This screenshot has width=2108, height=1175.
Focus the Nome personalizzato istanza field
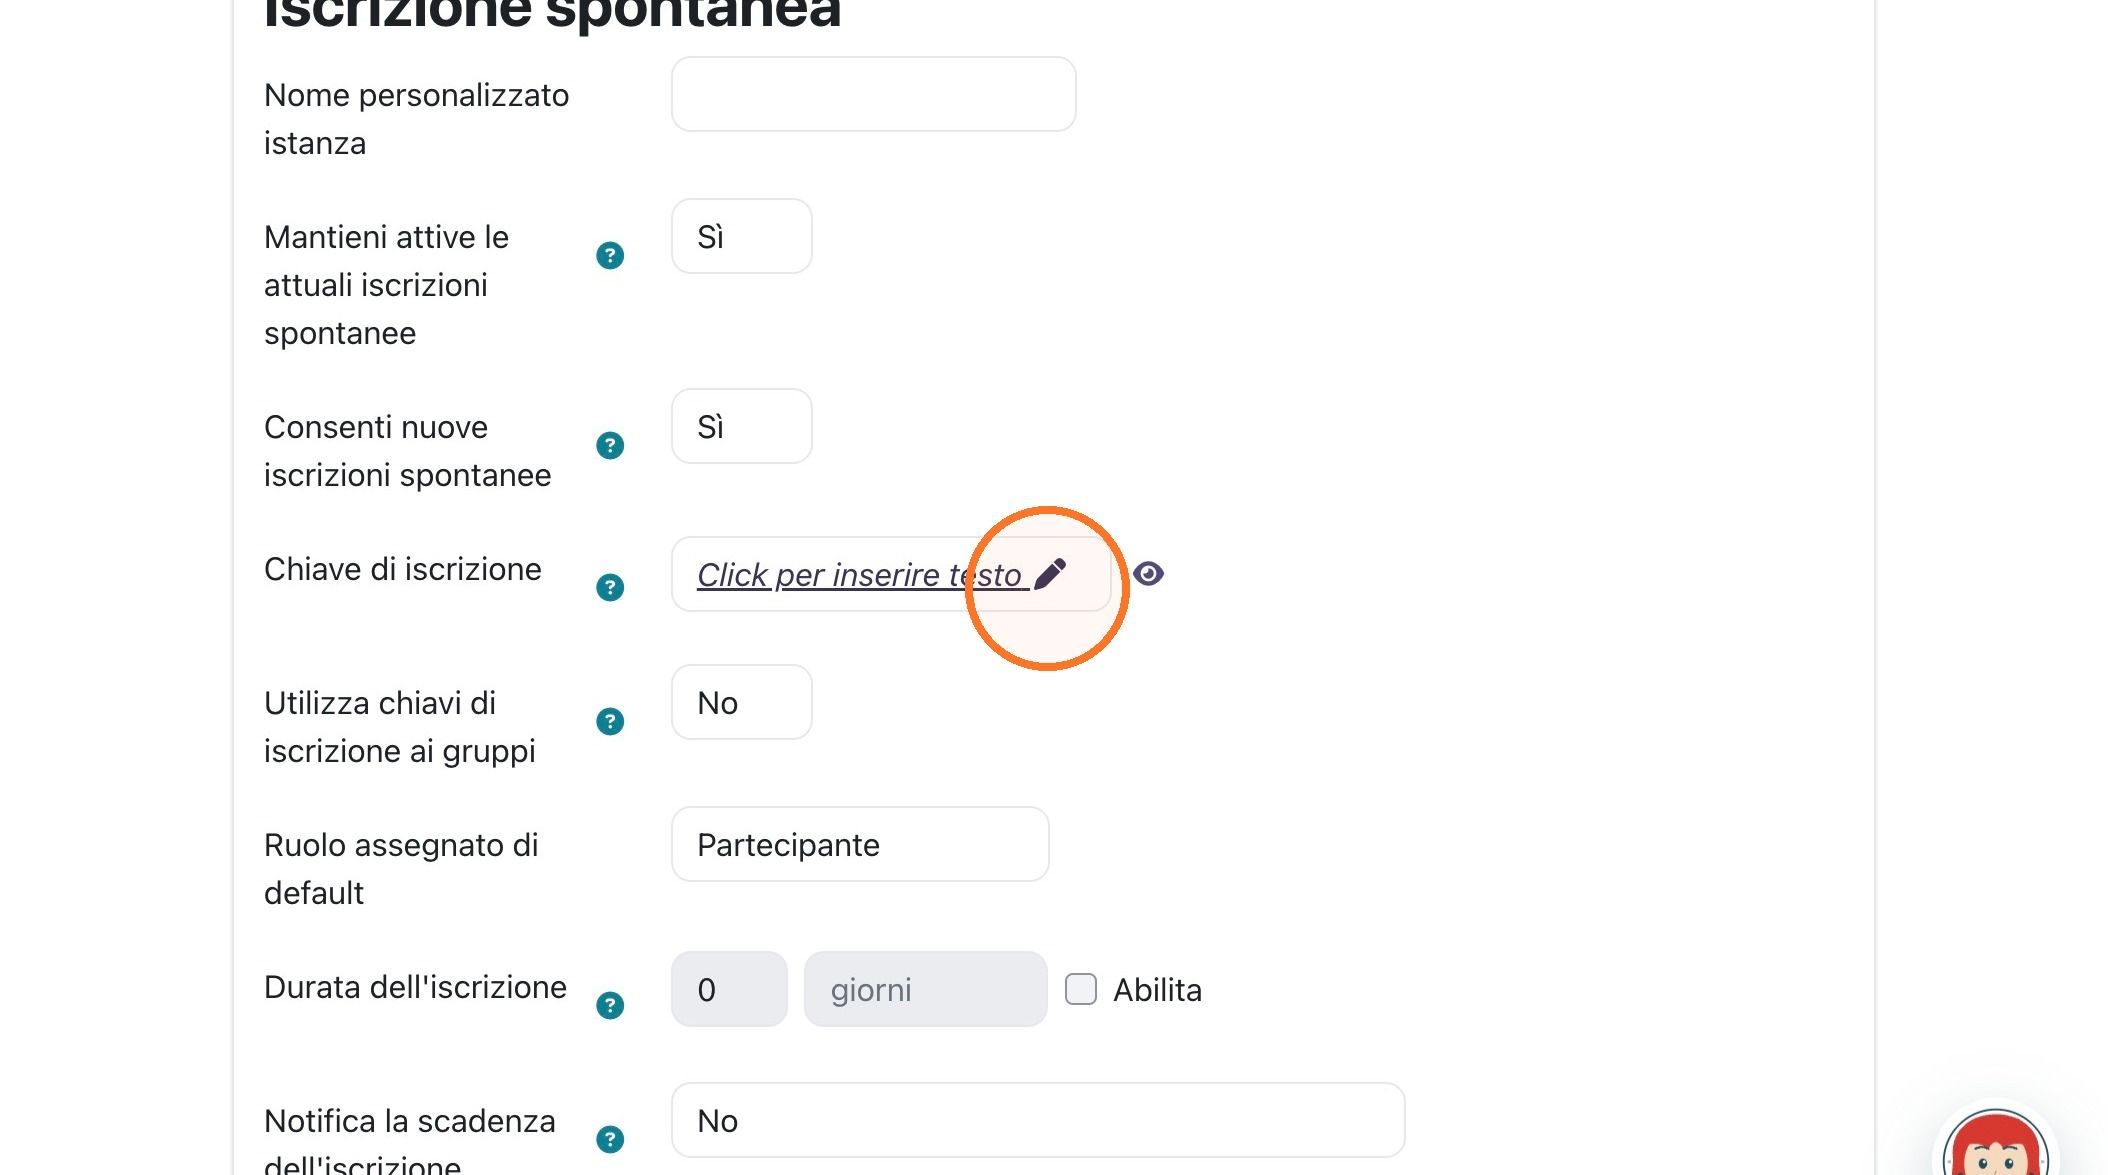874,94
